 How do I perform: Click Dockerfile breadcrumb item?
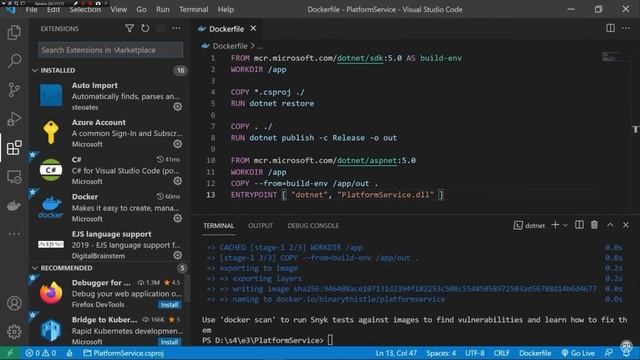point(230,46)
